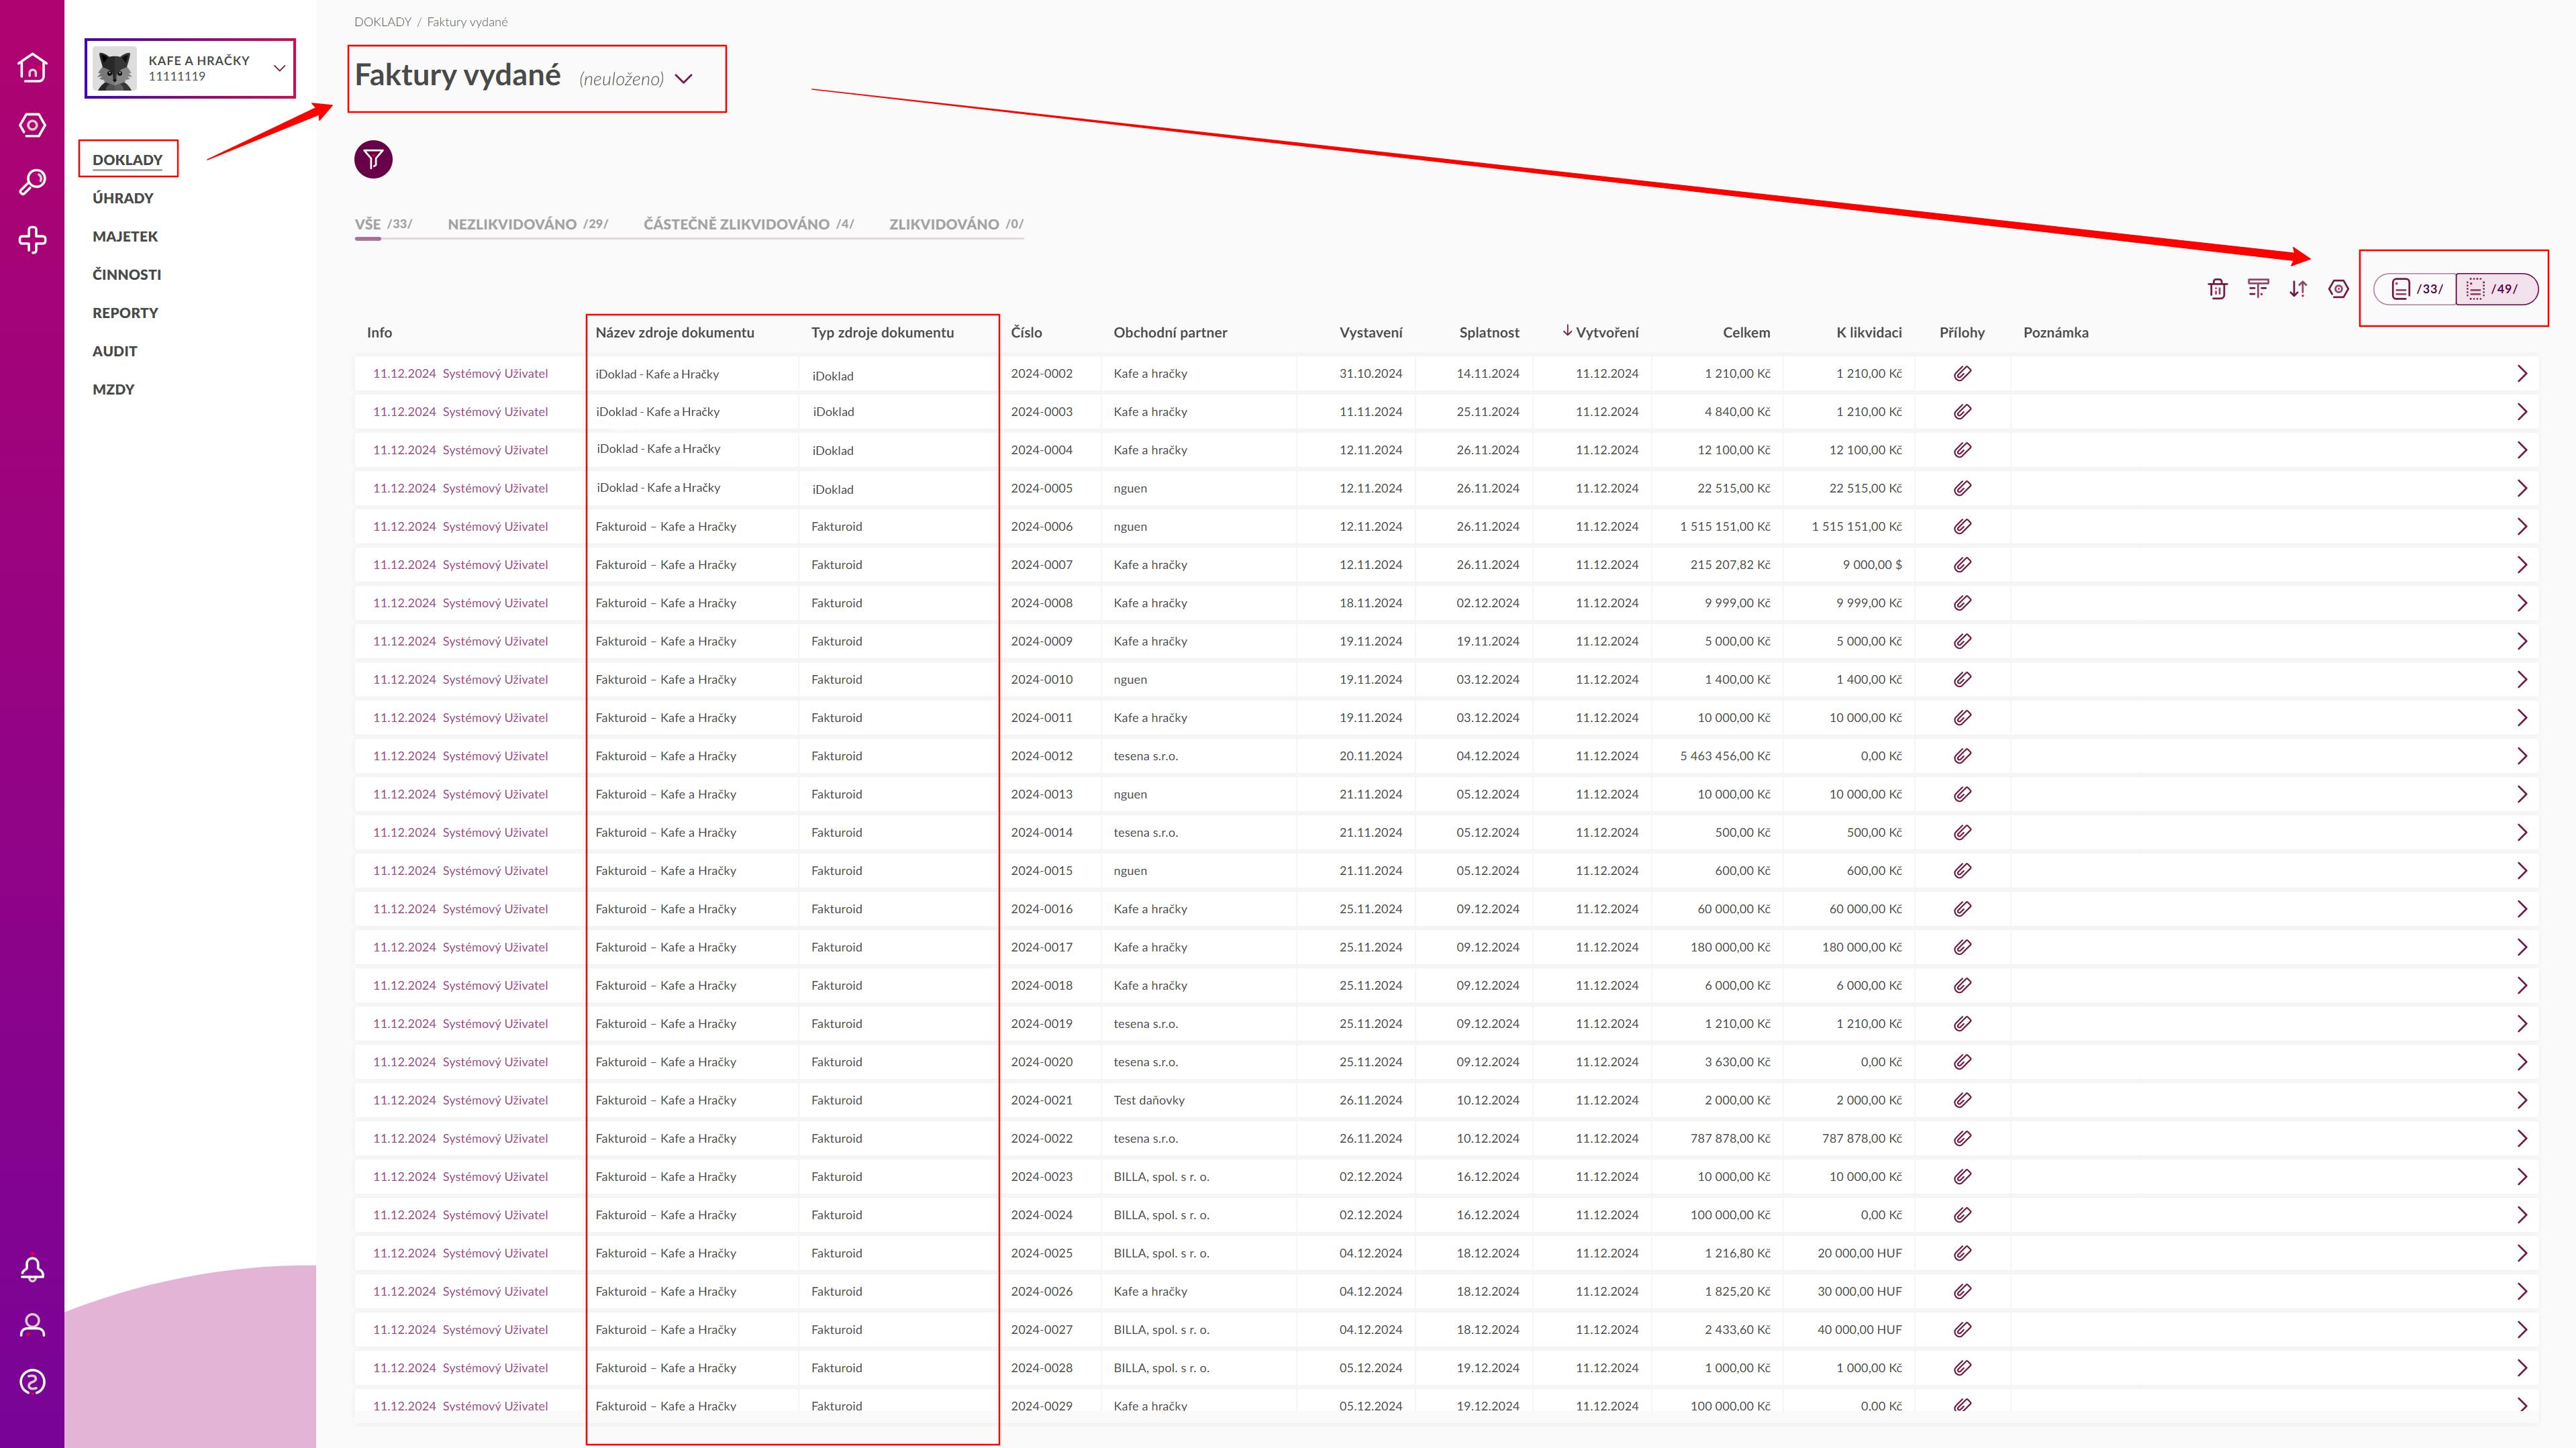Click K likvidaci column header
Viewport: 2576px width, 1448px height.
click(1869, 332)
